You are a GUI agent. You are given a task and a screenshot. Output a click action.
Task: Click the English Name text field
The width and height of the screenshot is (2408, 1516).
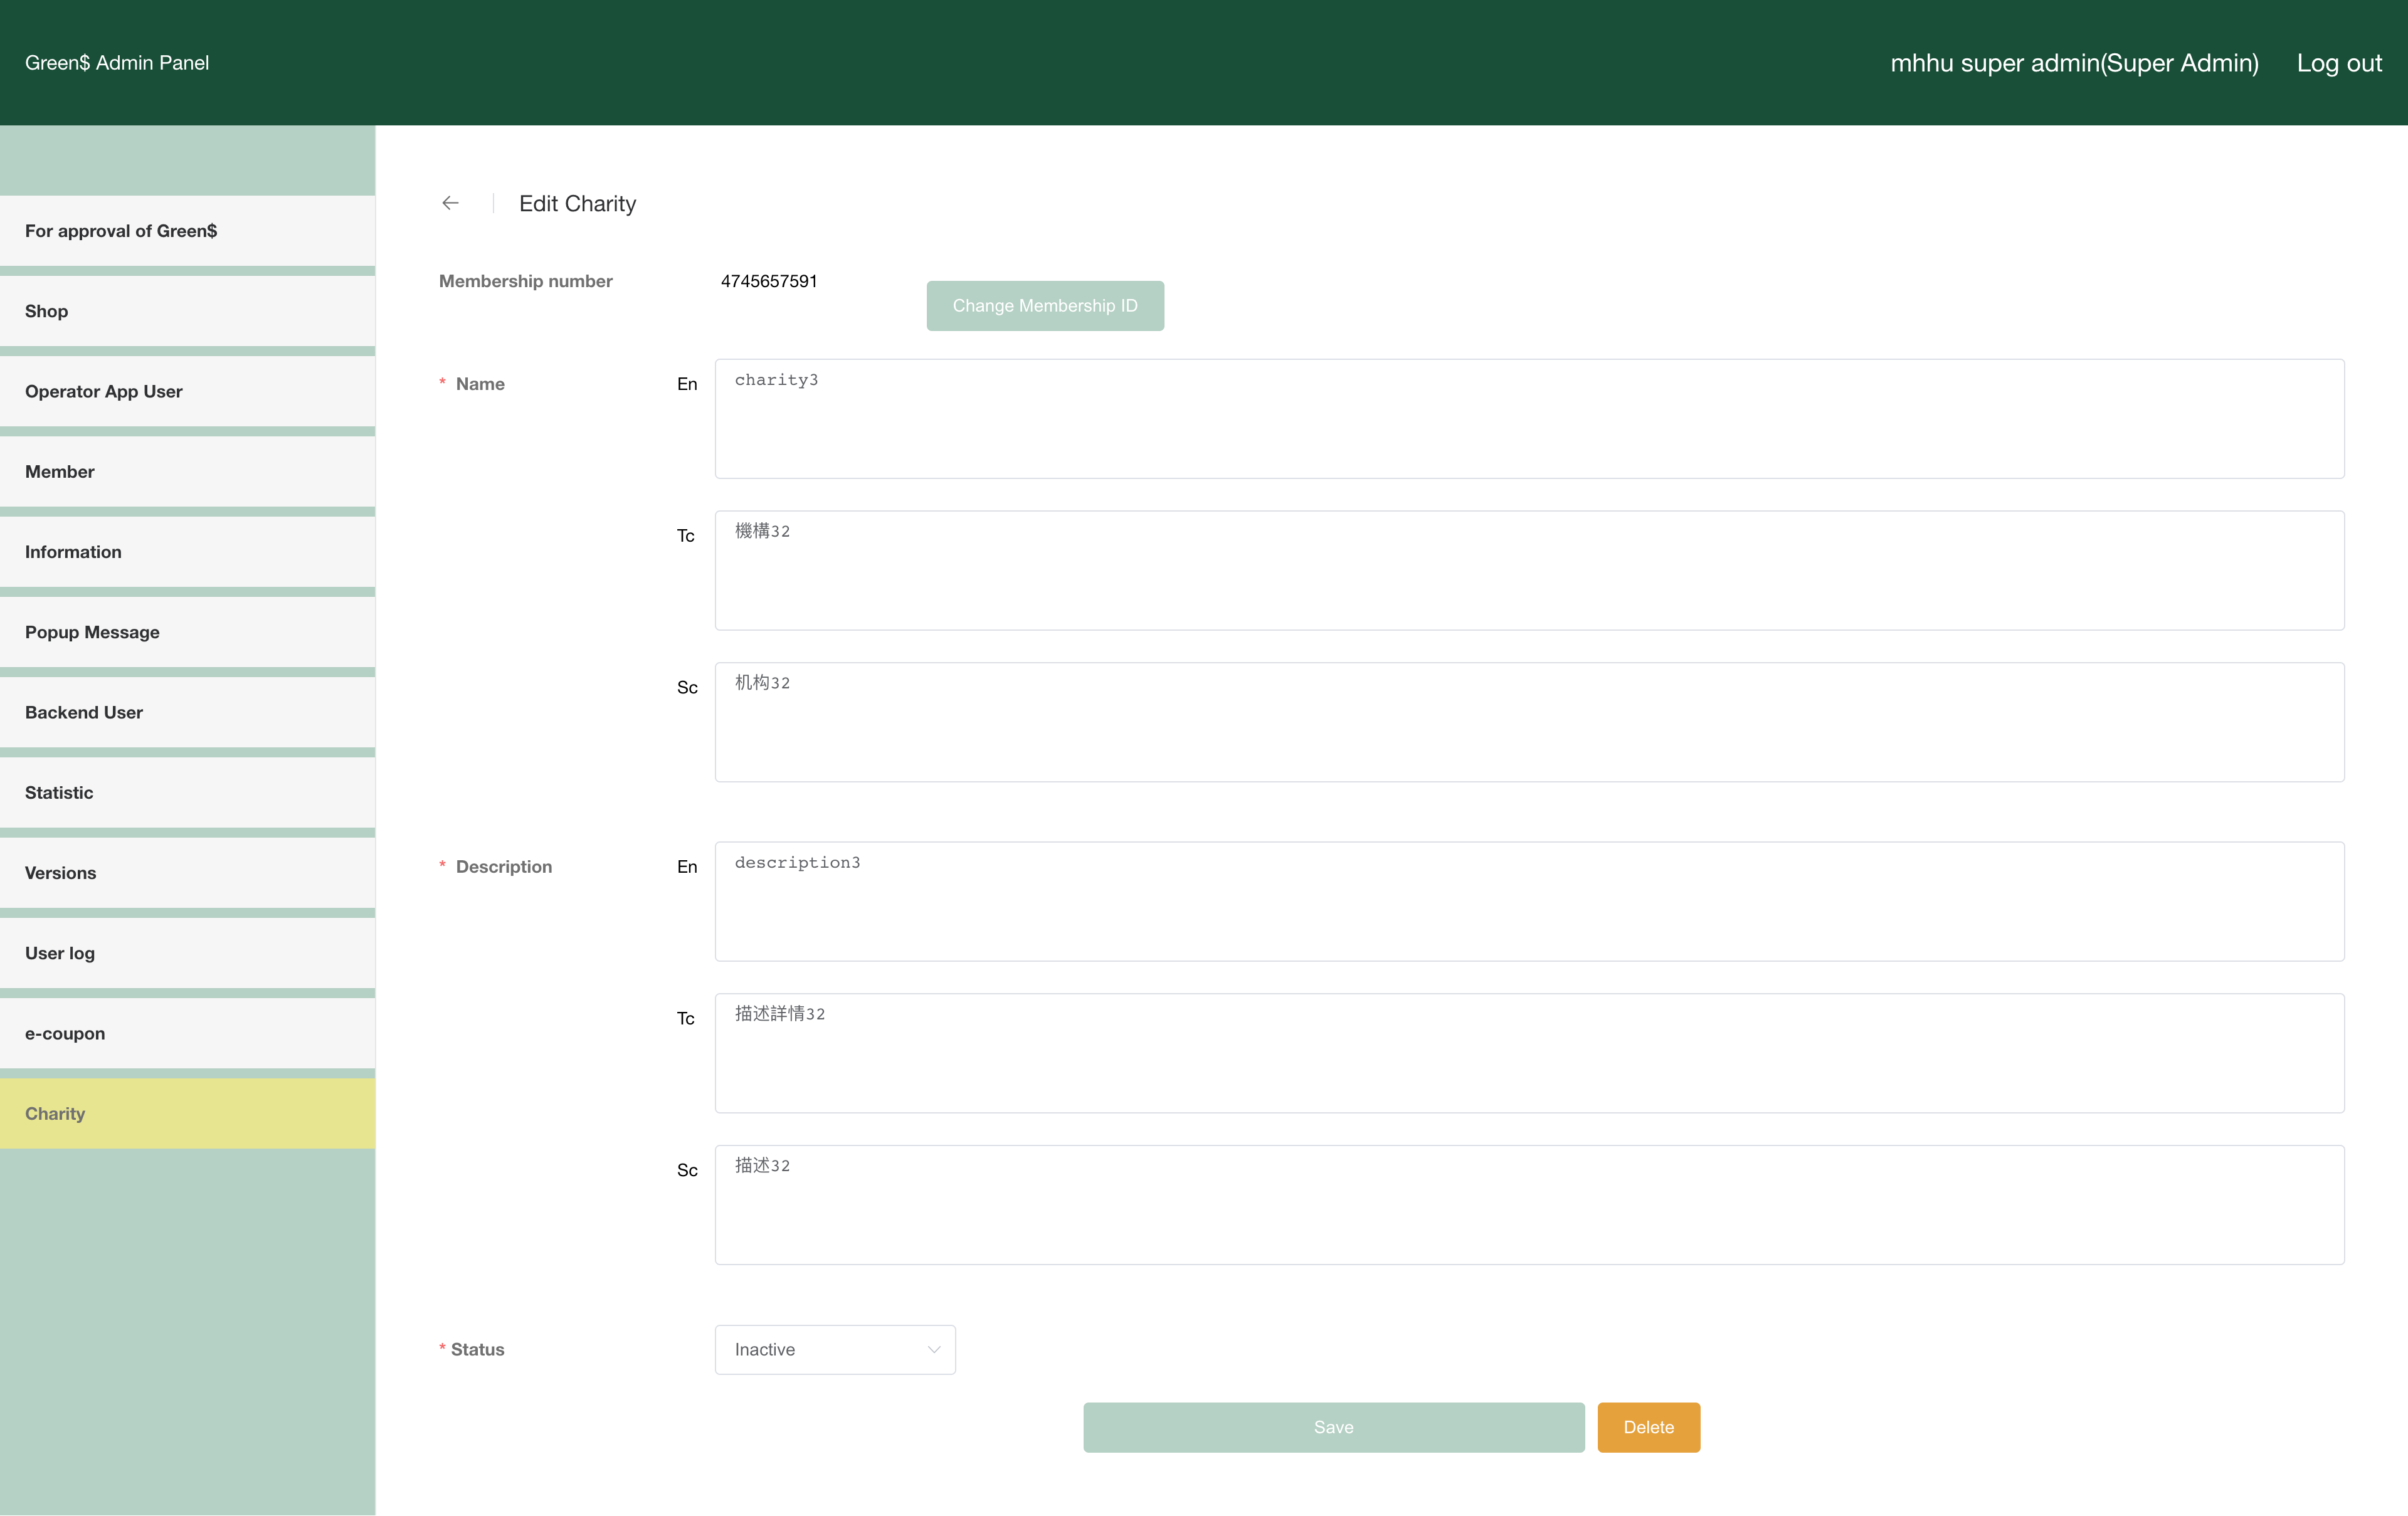pyautogui.click(x=1528, y=418)
